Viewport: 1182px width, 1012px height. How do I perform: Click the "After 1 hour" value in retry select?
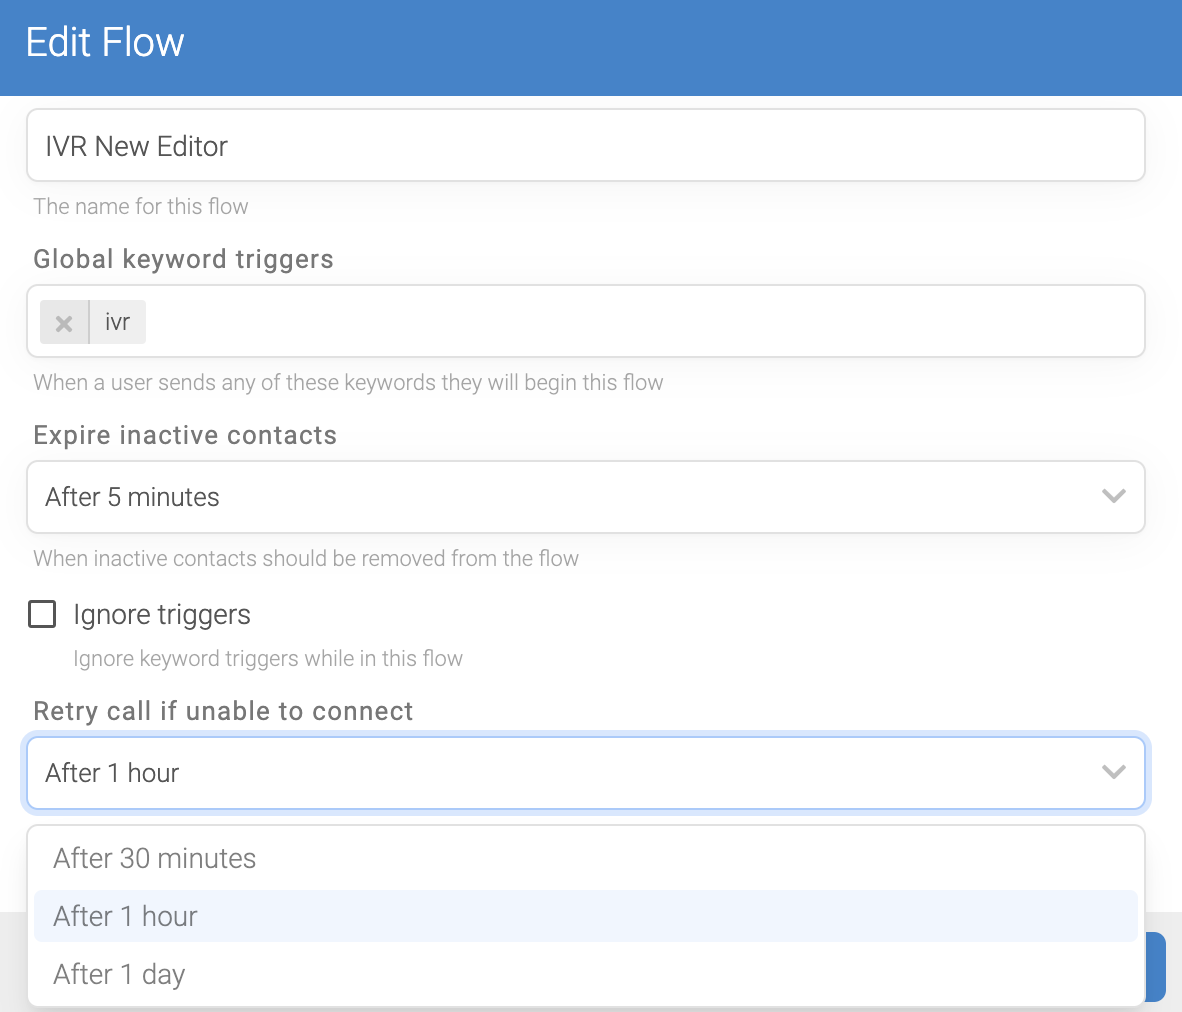[111, 772]
